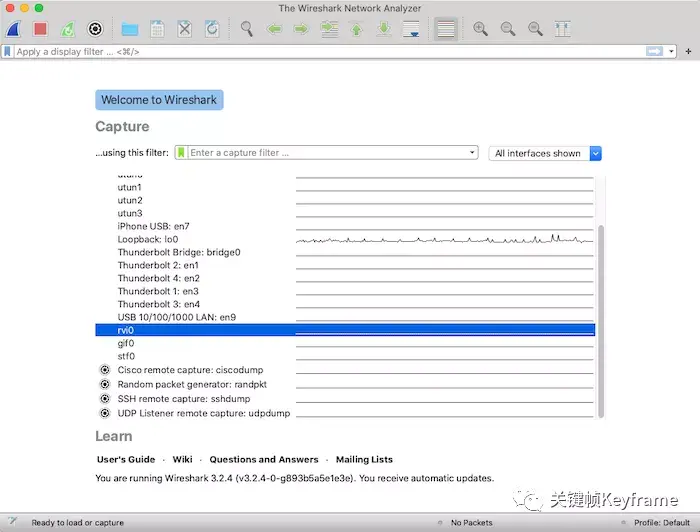This screenshot has height=532, width=700.
Task: Open SSH remote capture settings gear
Action: tap(105, 398)
